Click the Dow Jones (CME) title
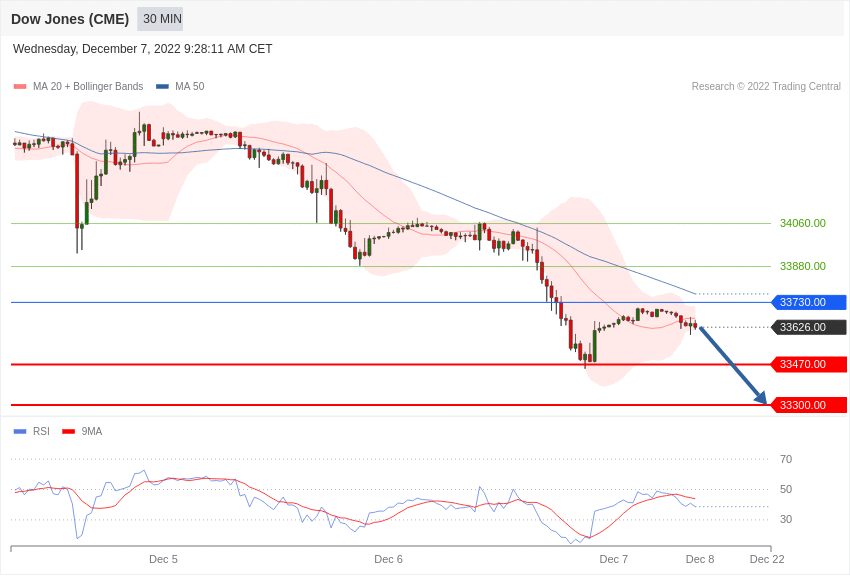Image resolution: width=850 pixels, height=576 pixels. pyautogui.click(x=70, y=19)
